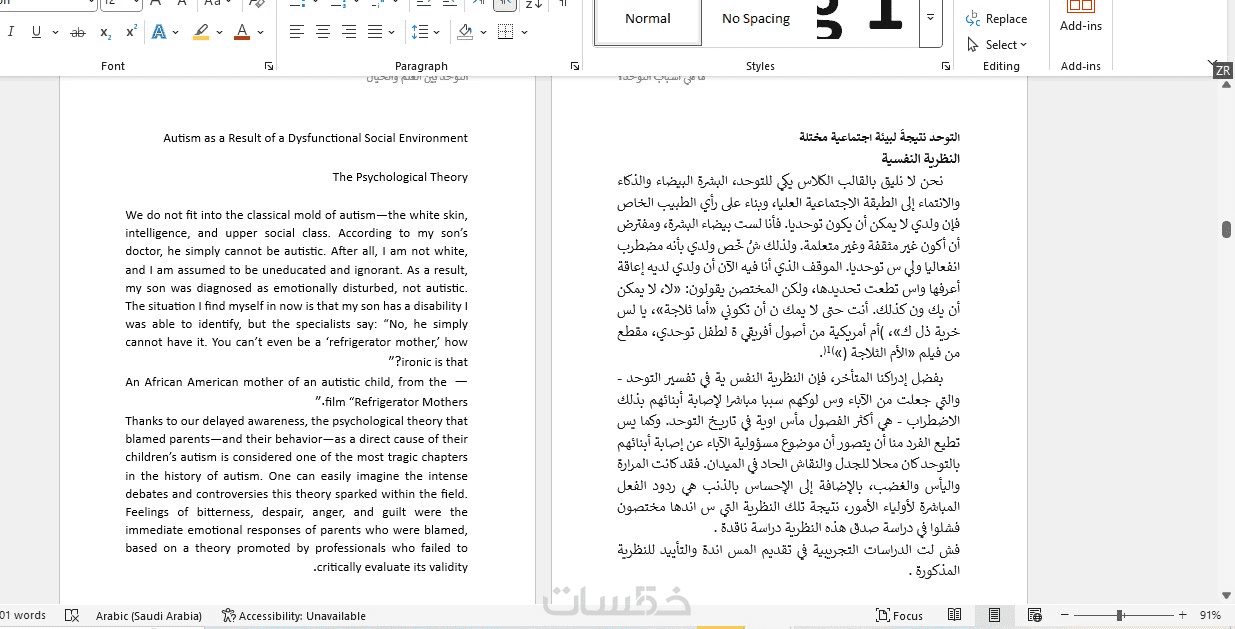The image size is (1235, 629).
Task: Zoom out with minus button
Action: (x=1064, y=616)
